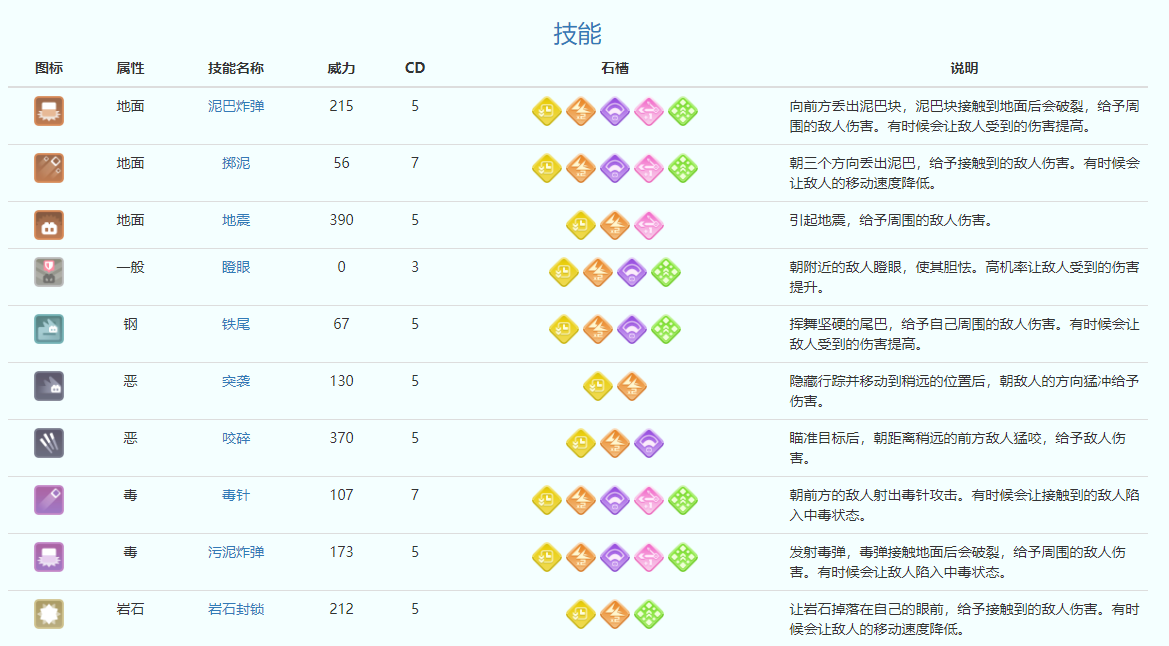This screenshot has width=1169, height=646.
Task: Click the orange stone in 突袭 row
Action: (x=632, y=386)
